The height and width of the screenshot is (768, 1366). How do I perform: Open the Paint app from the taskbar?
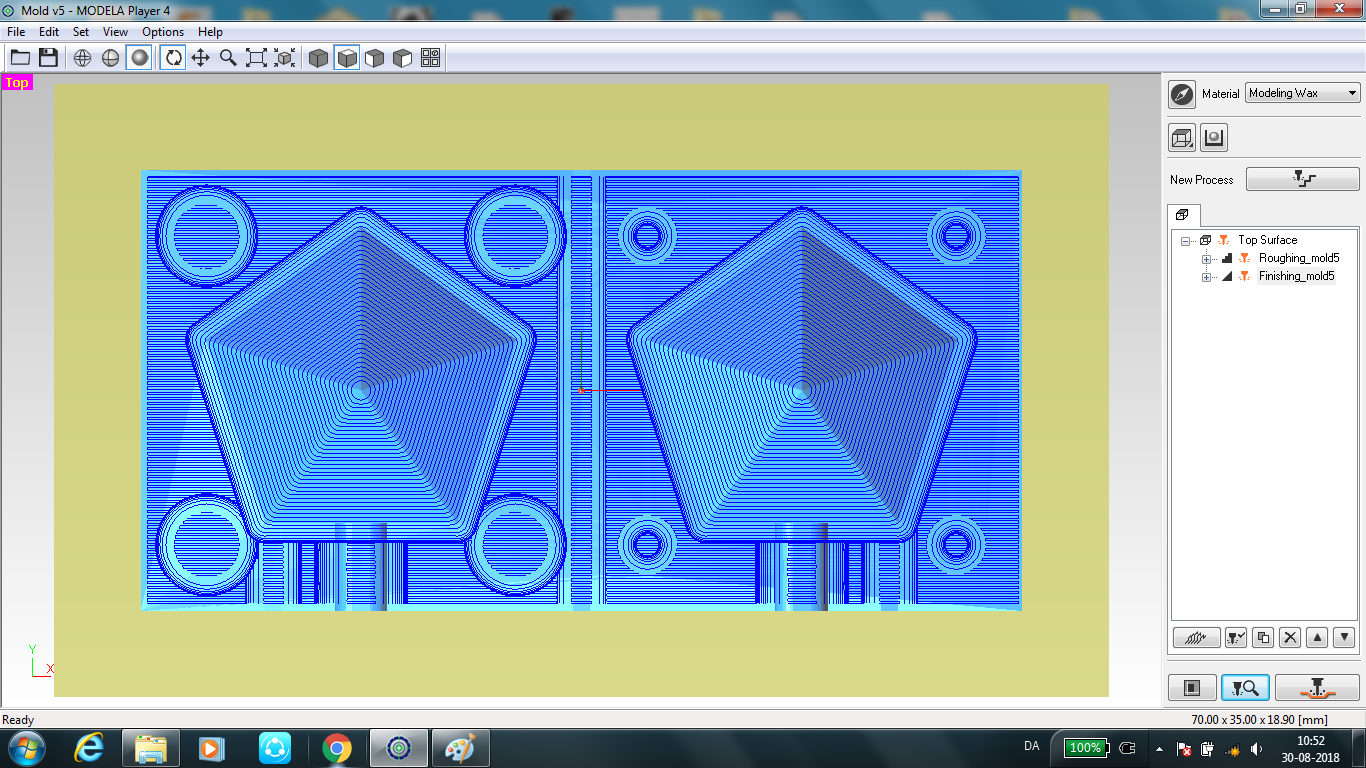pyautogui.click(x=461, y=748)
